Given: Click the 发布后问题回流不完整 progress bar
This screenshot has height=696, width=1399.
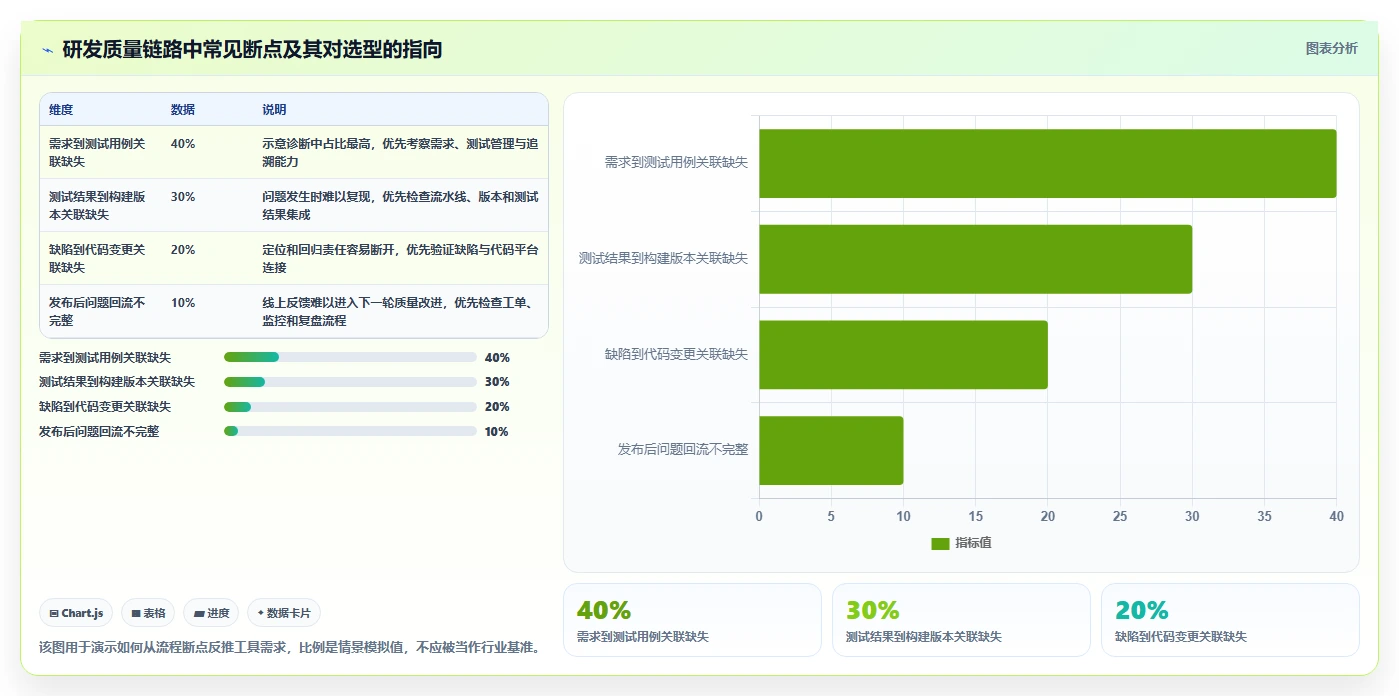Looking at the screenshot, I should tap(350, 431).
